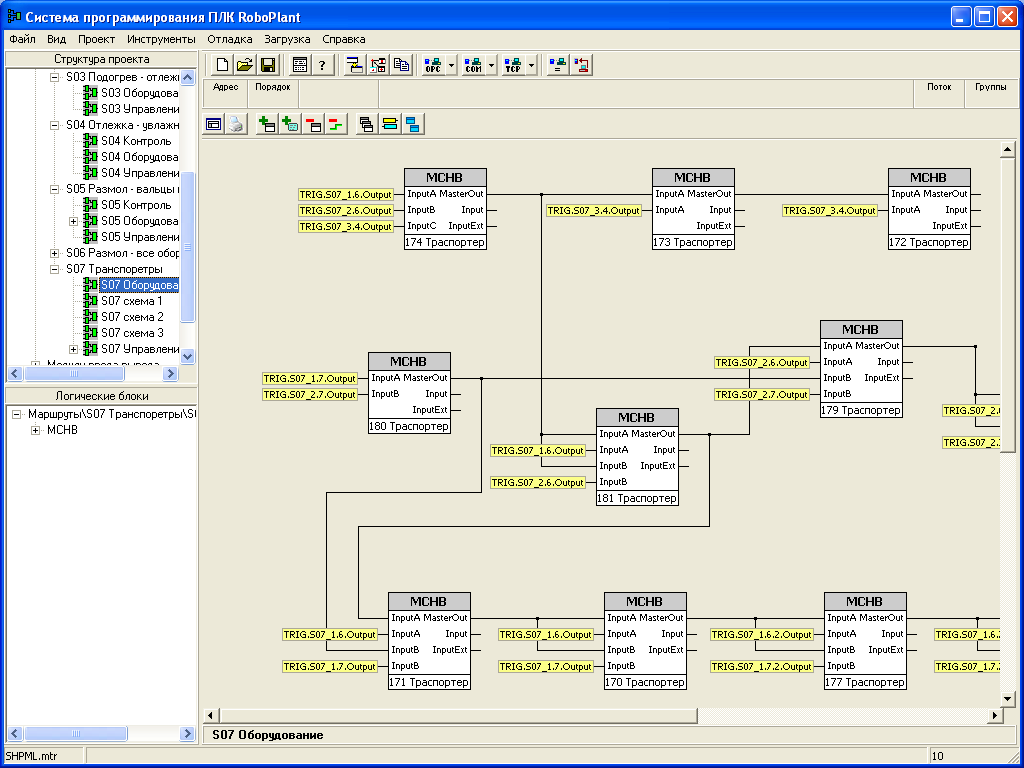Open the Инструменты menu
1024x768 pixels.
click(x=161, y=39)
